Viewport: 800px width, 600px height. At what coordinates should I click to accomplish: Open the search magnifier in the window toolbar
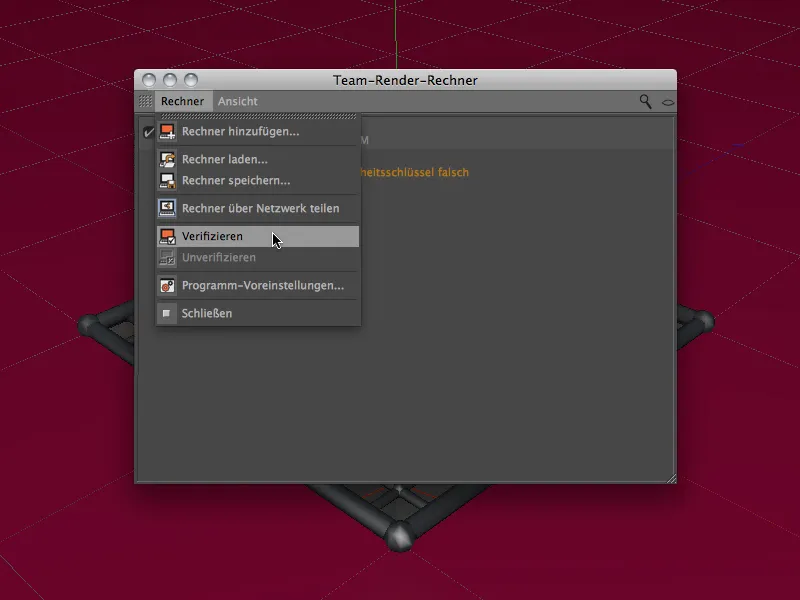coord(645,102)
